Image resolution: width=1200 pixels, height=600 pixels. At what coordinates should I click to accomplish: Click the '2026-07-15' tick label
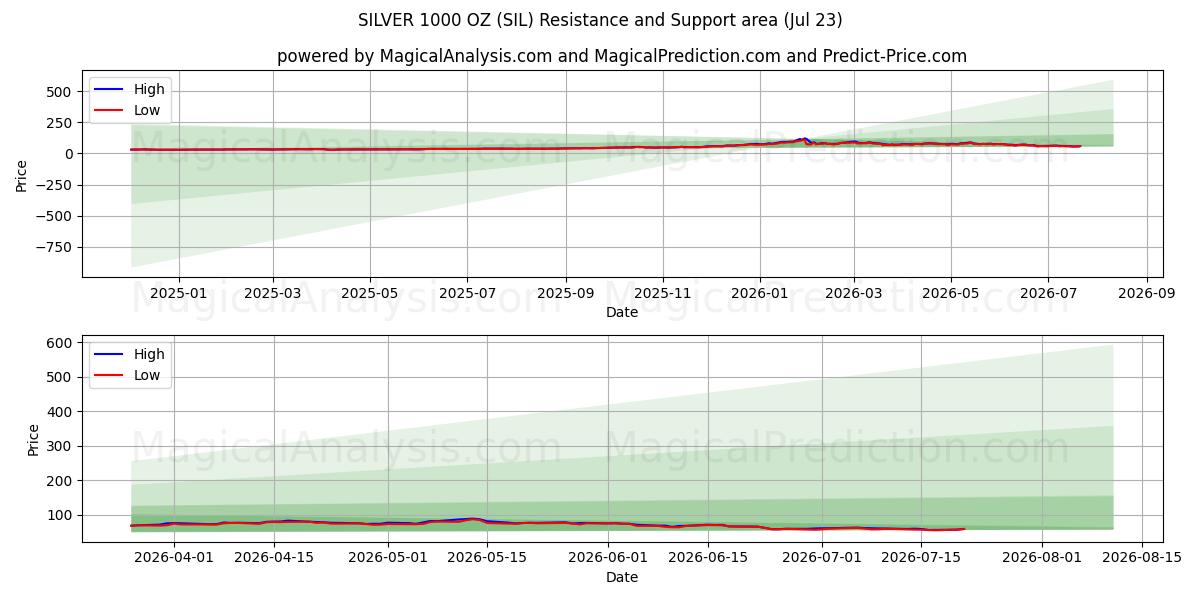921,559
